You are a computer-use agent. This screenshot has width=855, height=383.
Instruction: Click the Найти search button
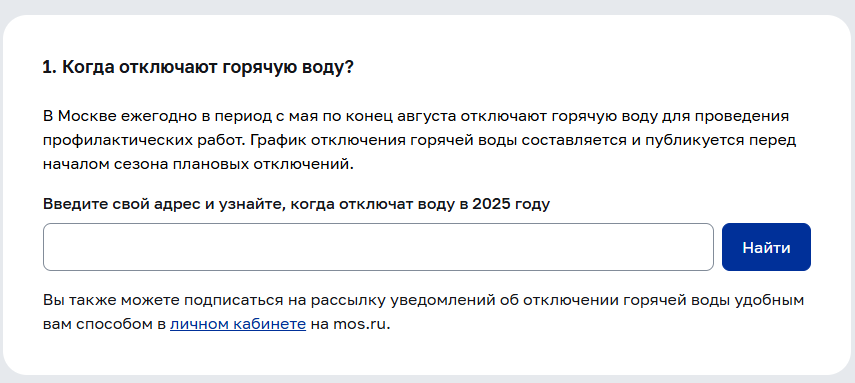(766, 247)
